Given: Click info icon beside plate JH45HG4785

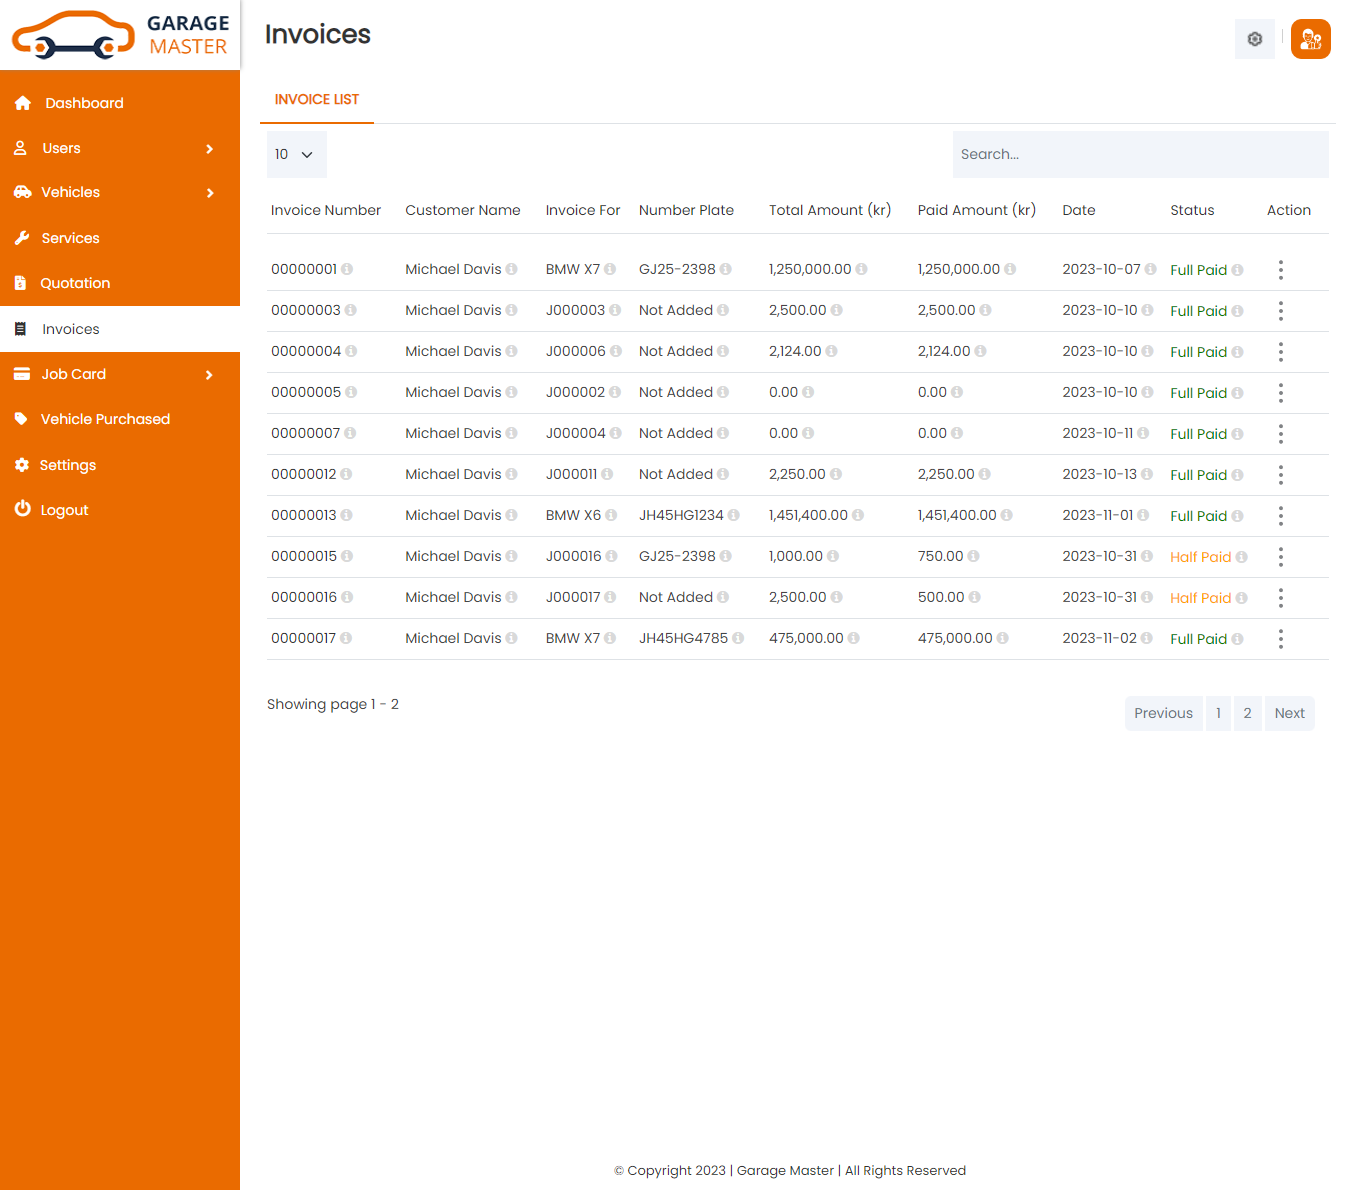Looking at the screenshot, I should [738, 638].
